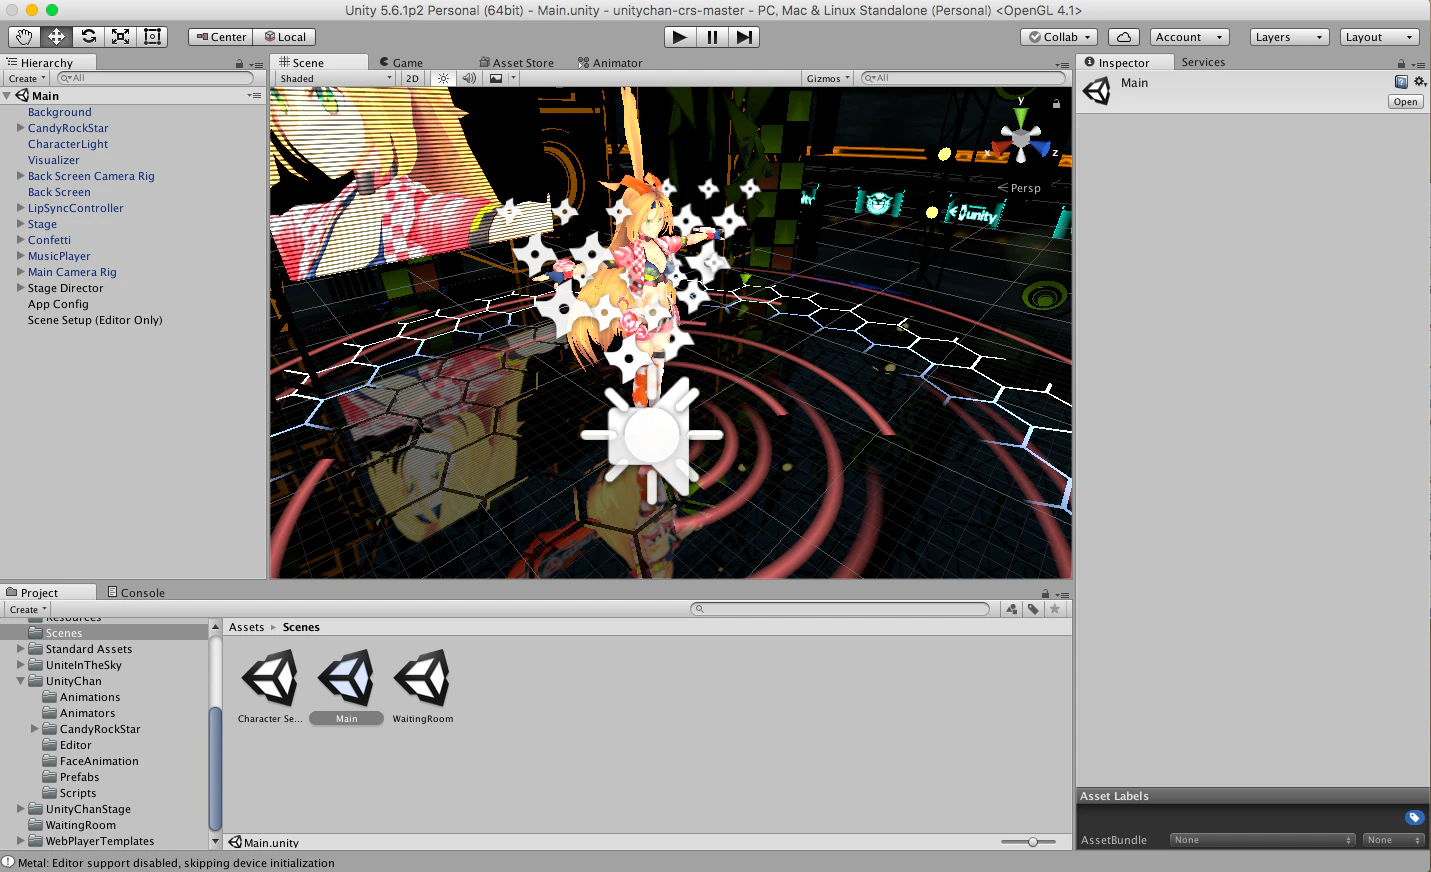Viewport: 1431px width, 872px height.
Task: Click the Inspector settings gear icon
Action: 1420,82
